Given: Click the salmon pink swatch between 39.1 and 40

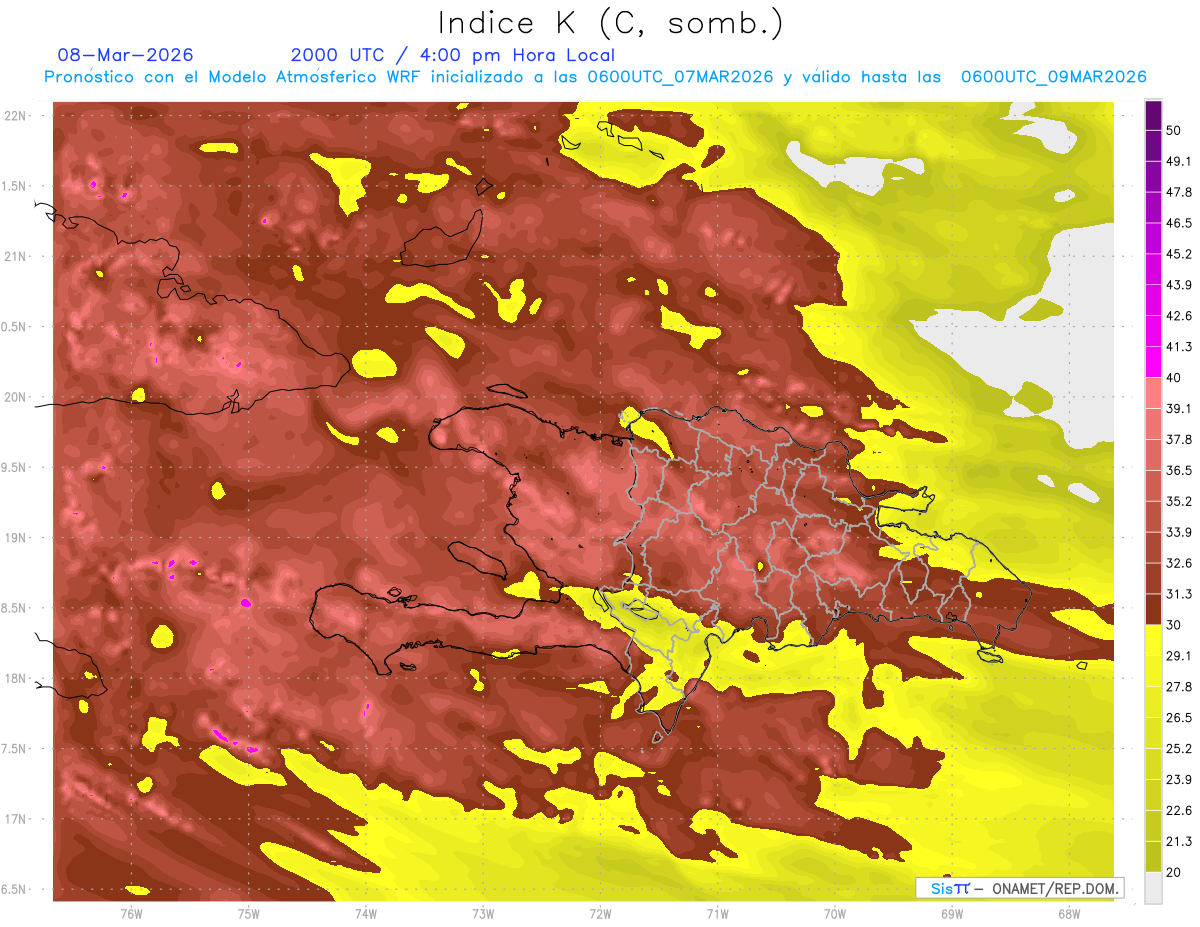Looking at the screenshot, I should 1153,393.
